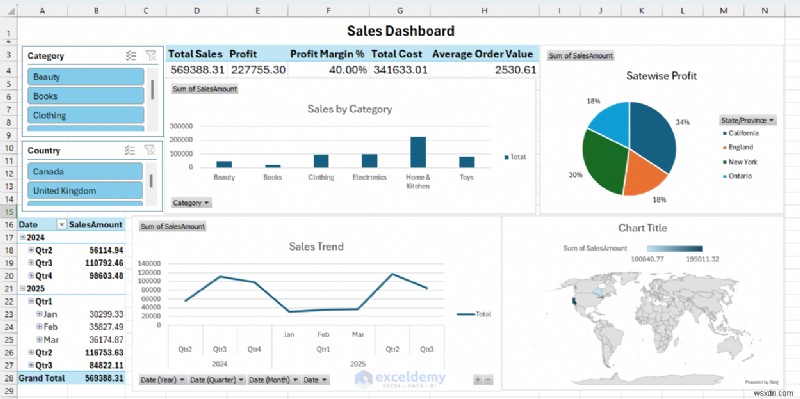Select Grand Total cell in pivot table
The width and height of the screenshot is (800, 399).
click(x=42, y=378)
